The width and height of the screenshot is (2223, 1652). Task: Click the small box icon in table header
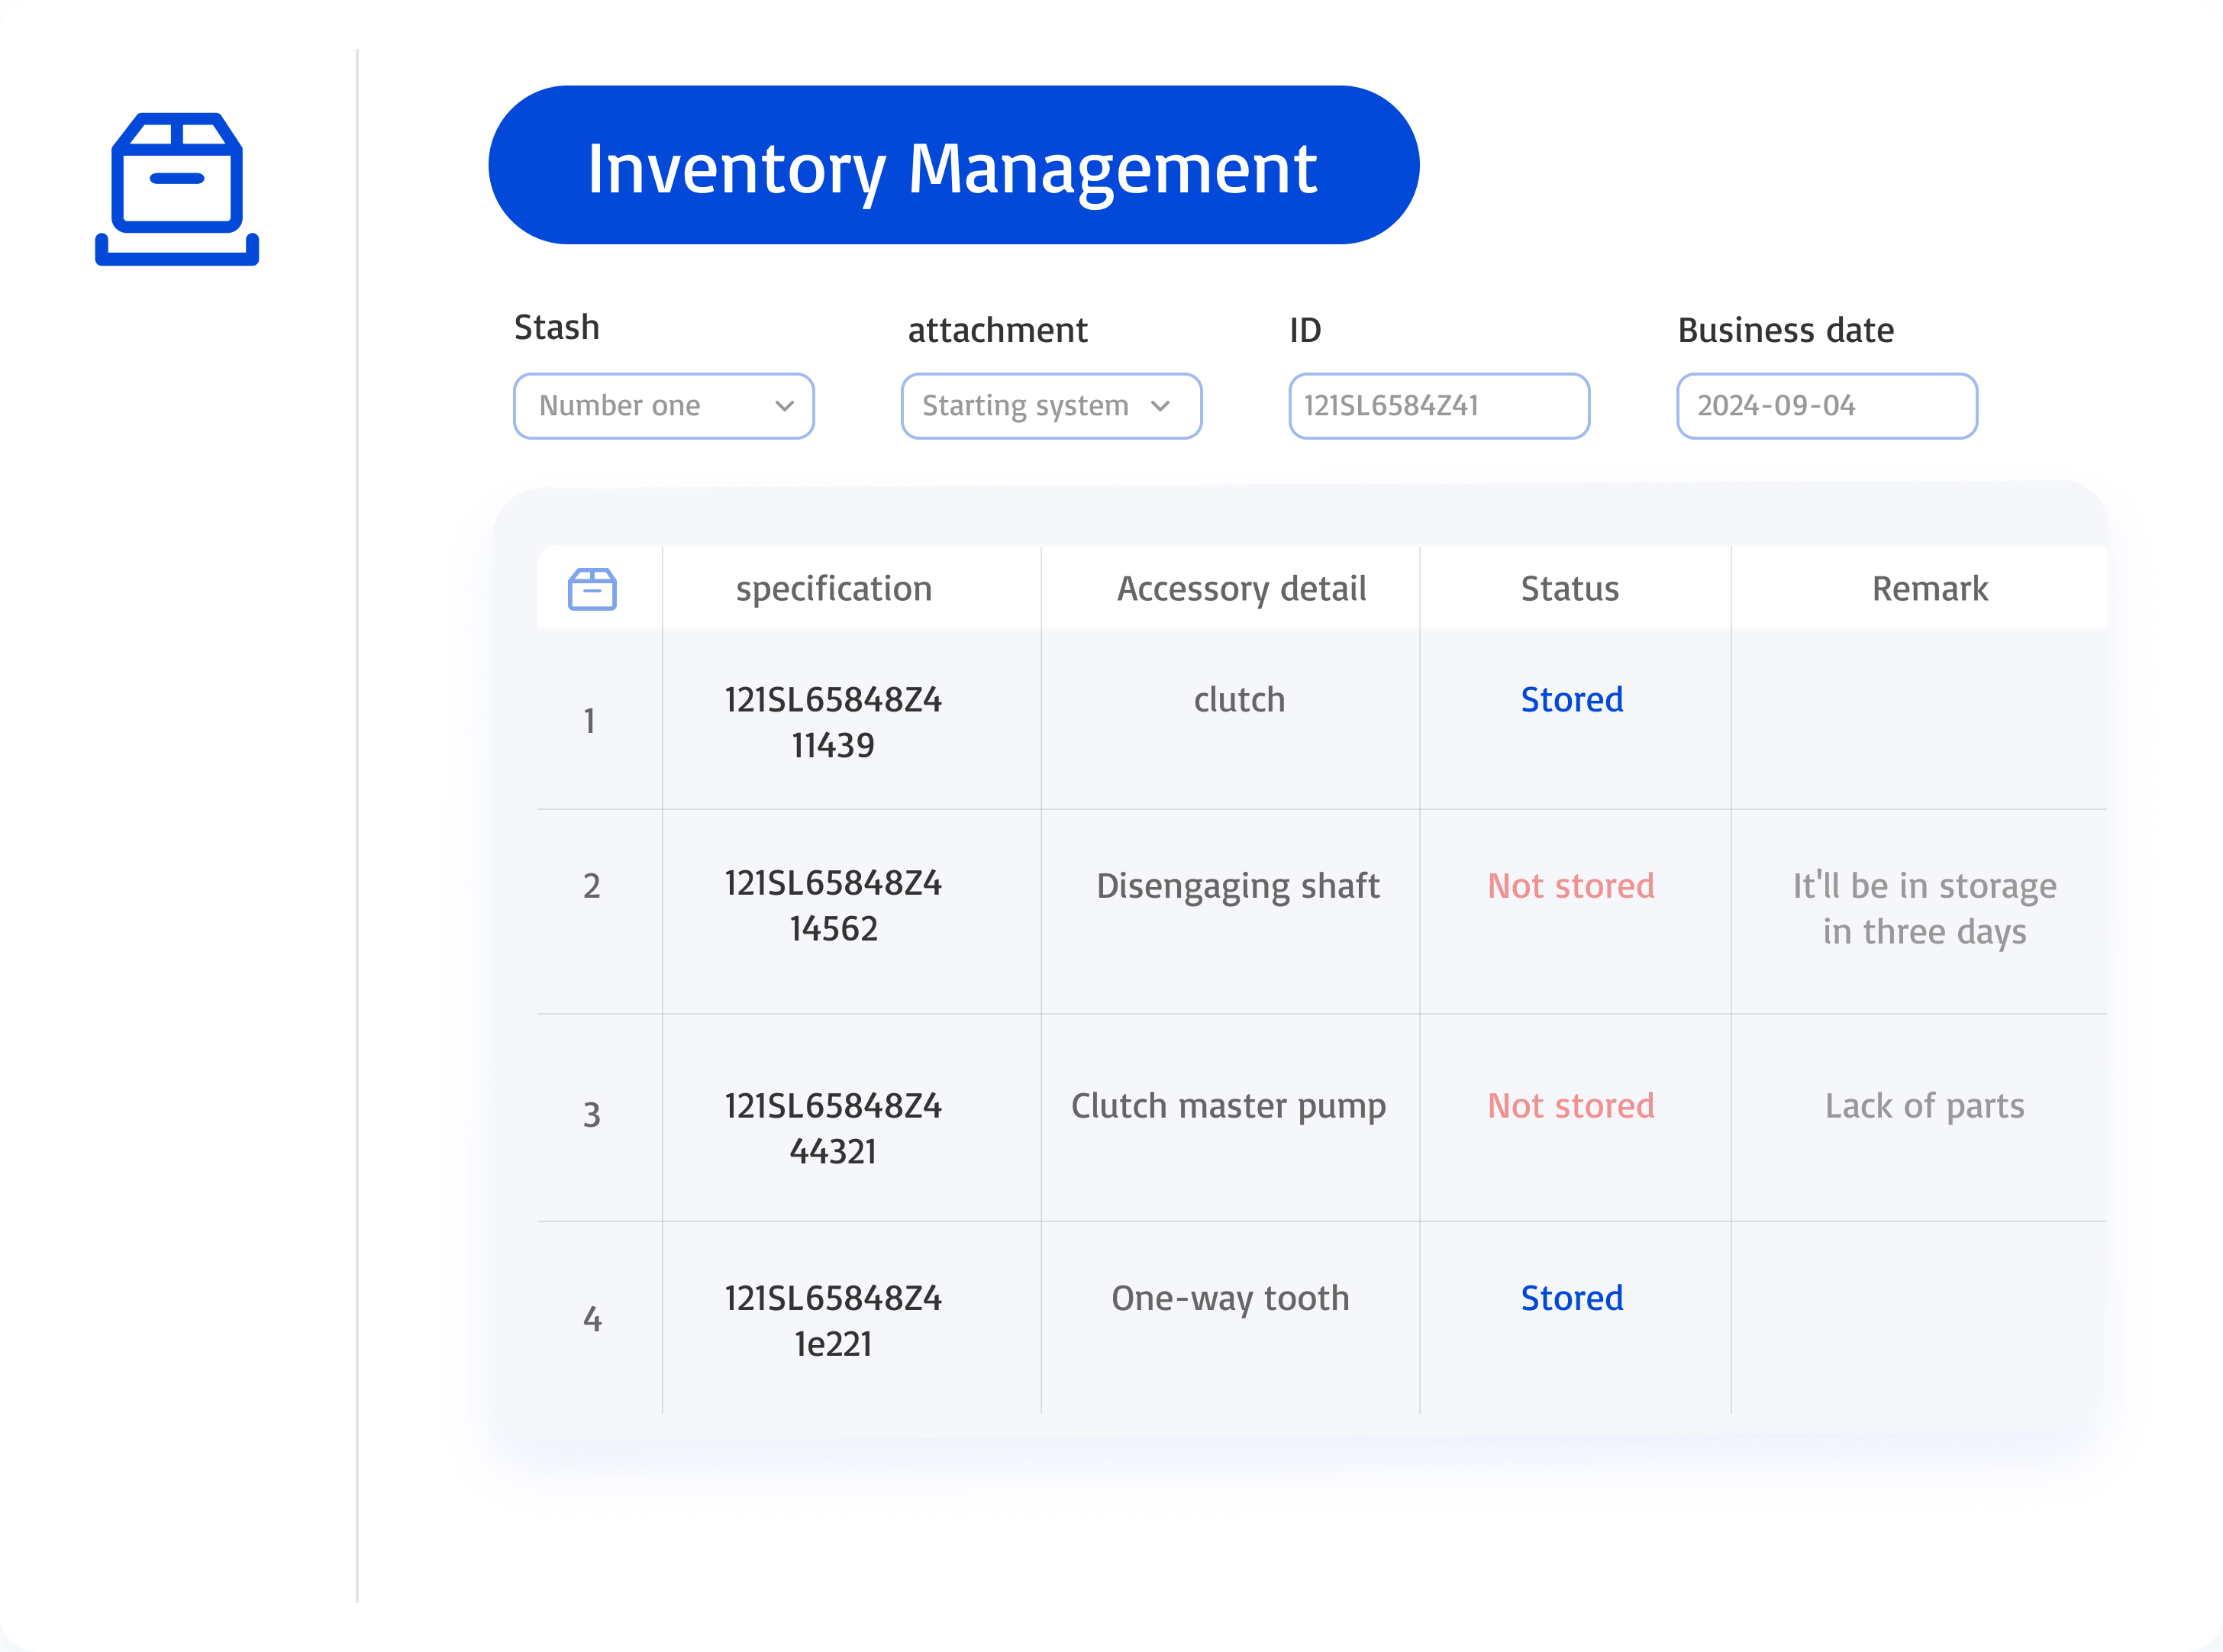pos(592,589)
